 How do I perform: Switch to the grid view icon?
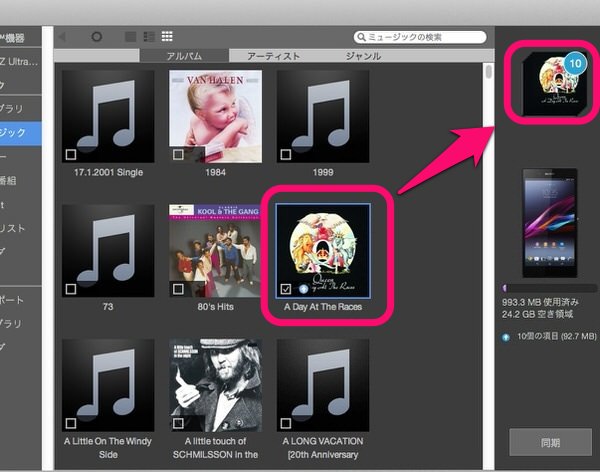[167, 36]
